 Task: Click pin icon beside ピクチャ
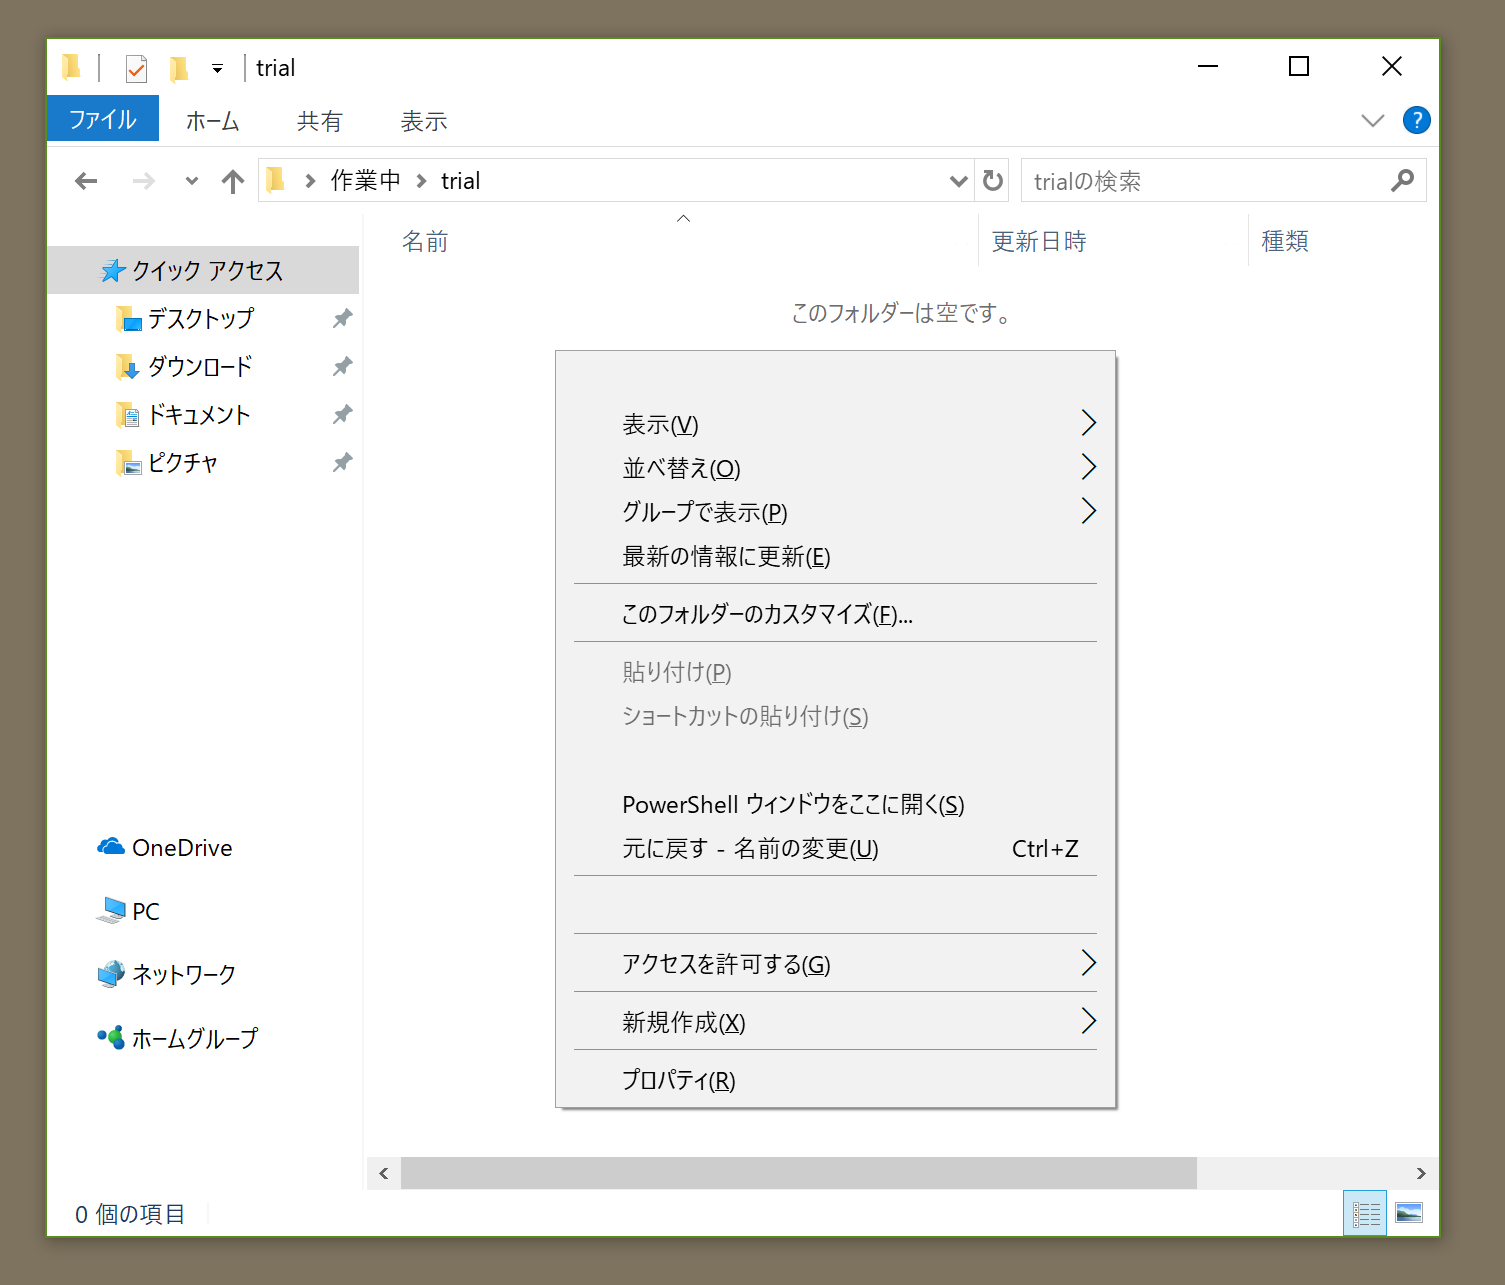tap(342, 462)
